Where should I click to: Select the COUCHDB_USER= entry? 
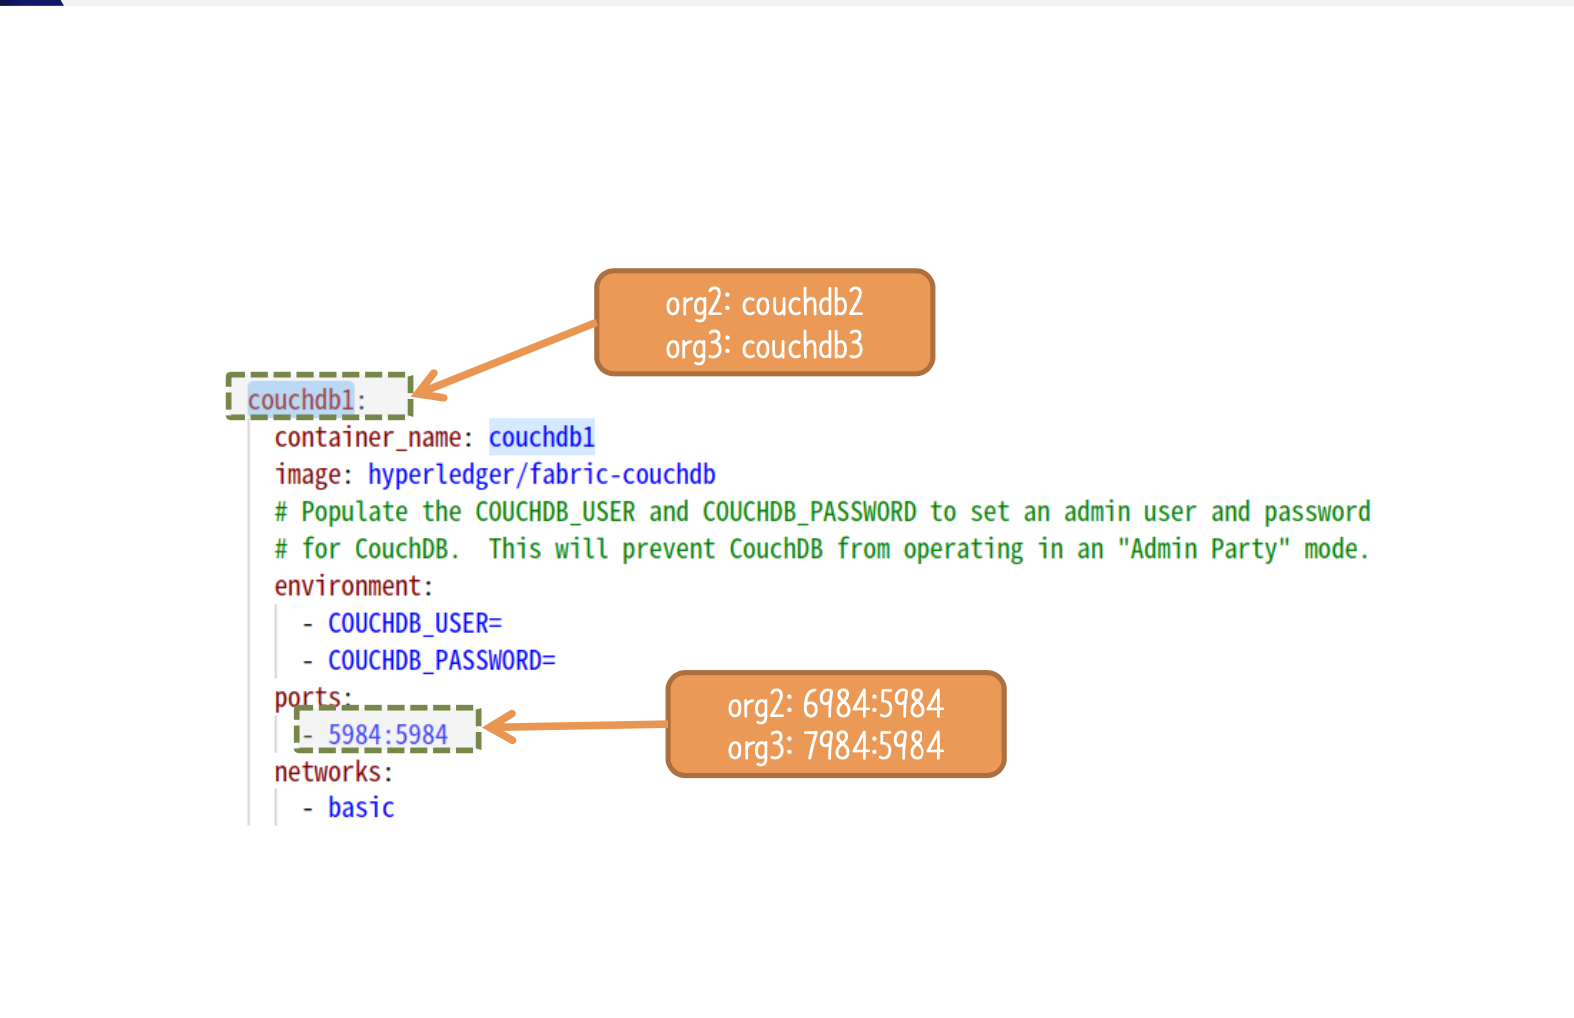(x=415, y=624)
